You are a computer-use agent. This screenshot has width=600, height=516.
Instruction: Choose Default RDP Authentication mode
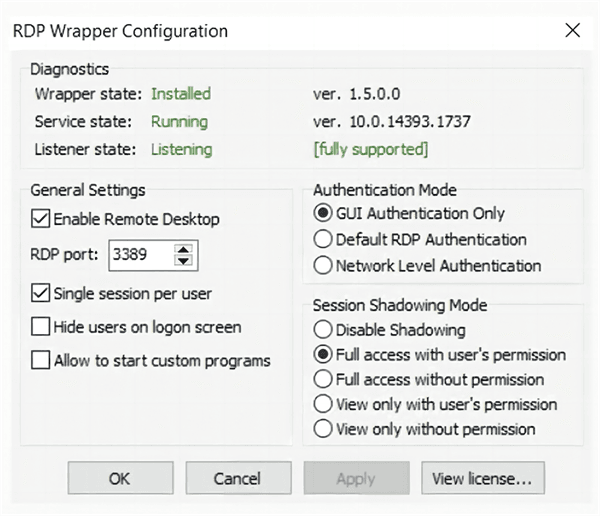coord(323,239)
